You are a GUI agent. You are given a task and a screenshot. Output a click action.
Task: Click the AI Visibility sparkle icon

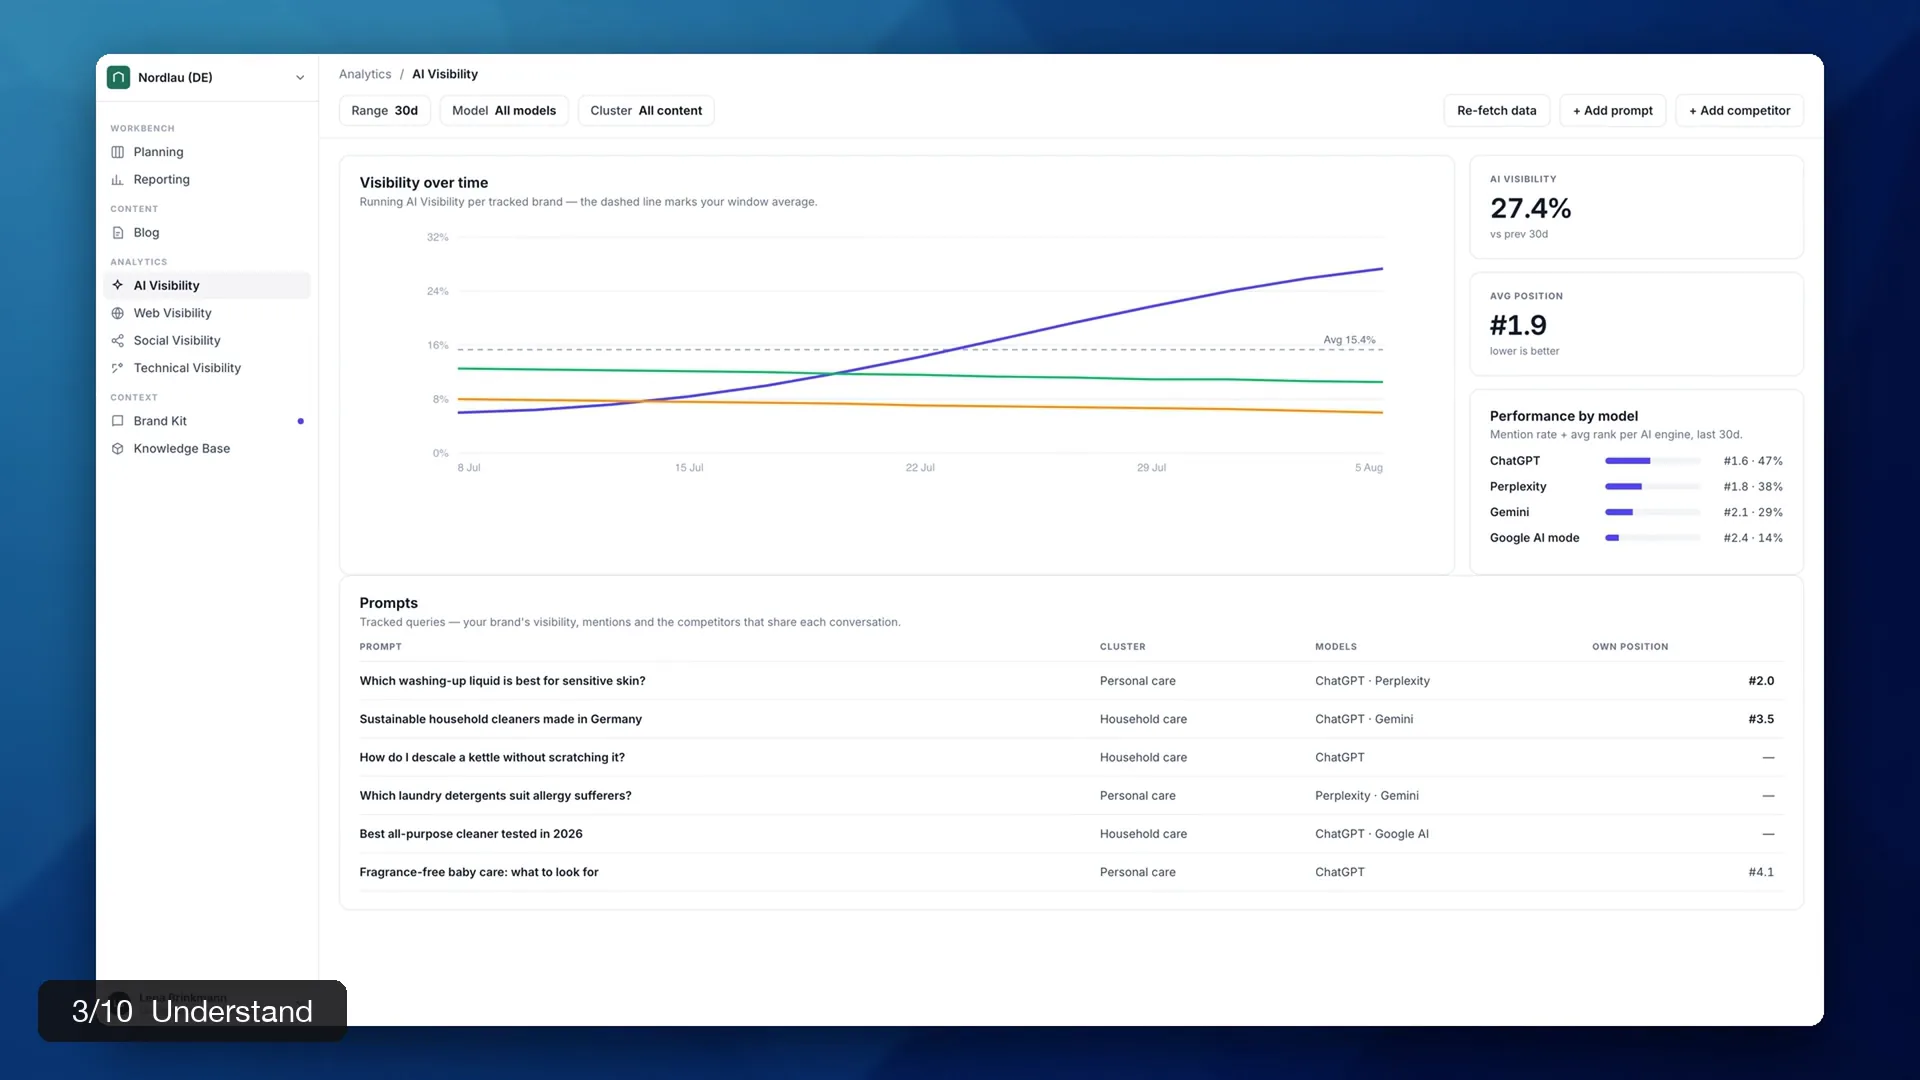coord(118,285)
